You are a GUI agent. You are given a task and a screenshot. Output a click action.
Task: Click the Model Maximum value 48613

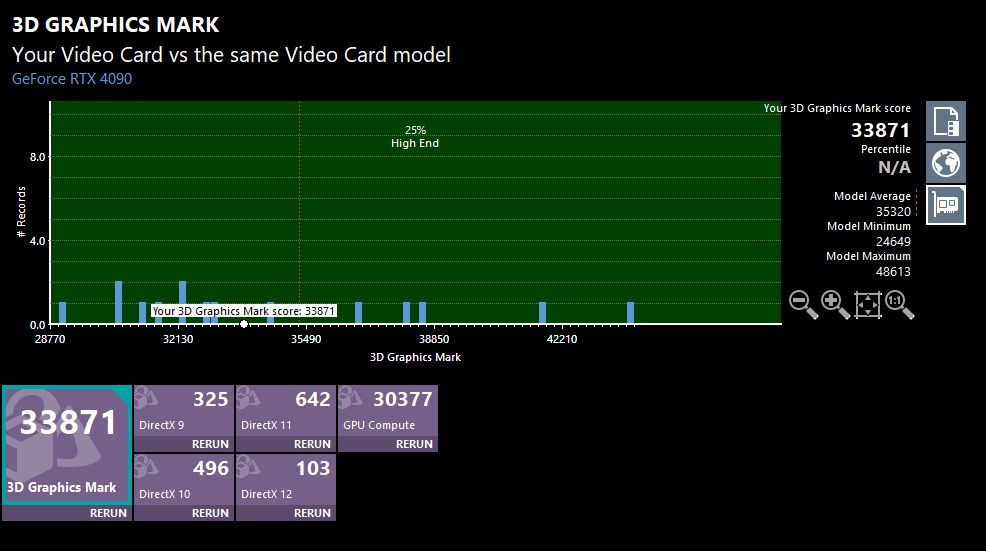pyautogui.click(x=893, y=272)
